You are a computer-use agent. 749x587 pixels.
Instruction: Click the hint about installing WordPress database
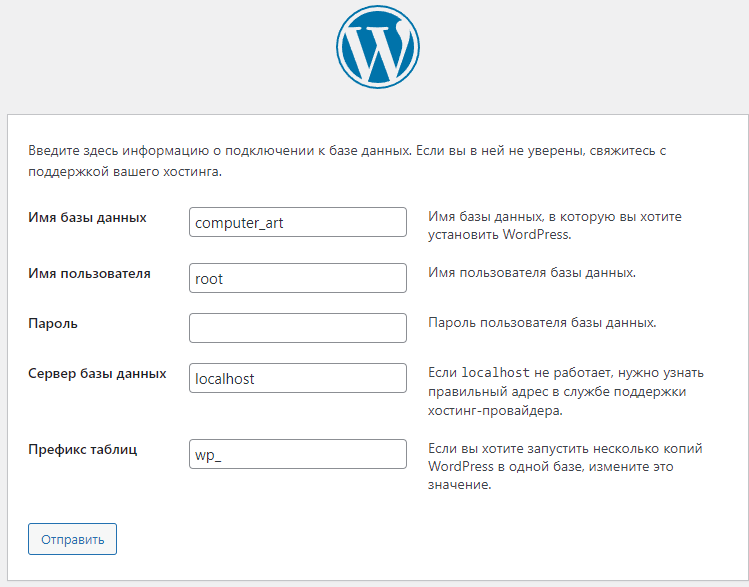555,225
